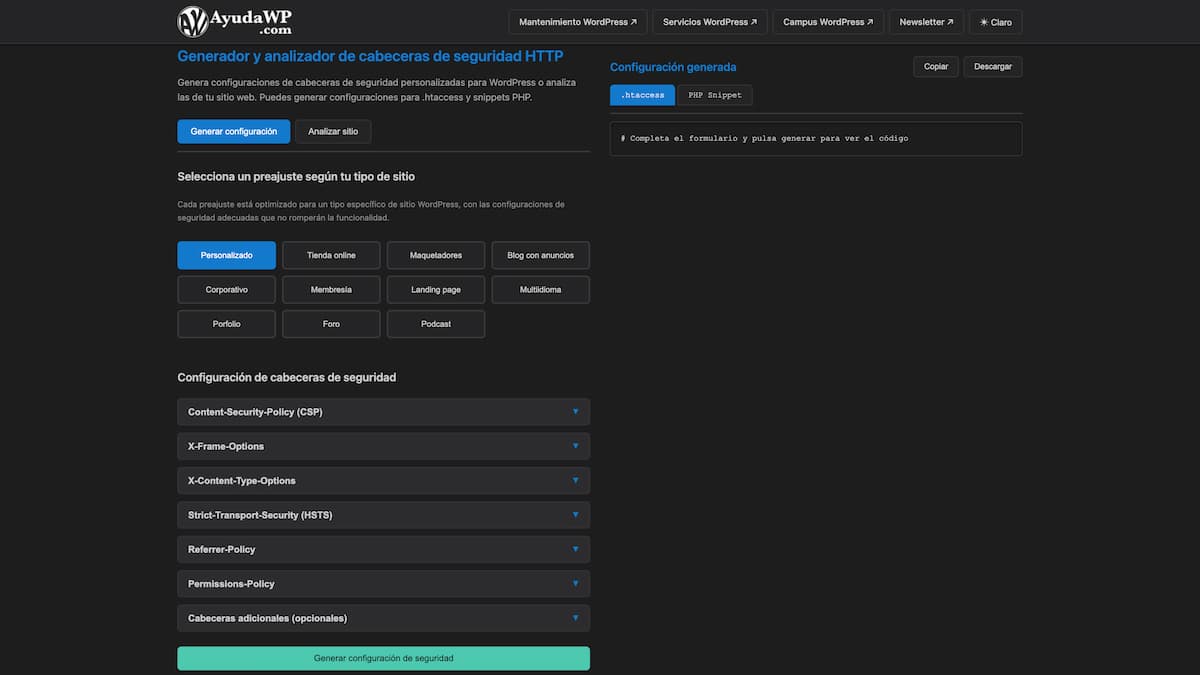Image resolution: width=1200 pixels, height=675 pixels.
Task: Select the .htaccess output tab
Action: point(642,94)
